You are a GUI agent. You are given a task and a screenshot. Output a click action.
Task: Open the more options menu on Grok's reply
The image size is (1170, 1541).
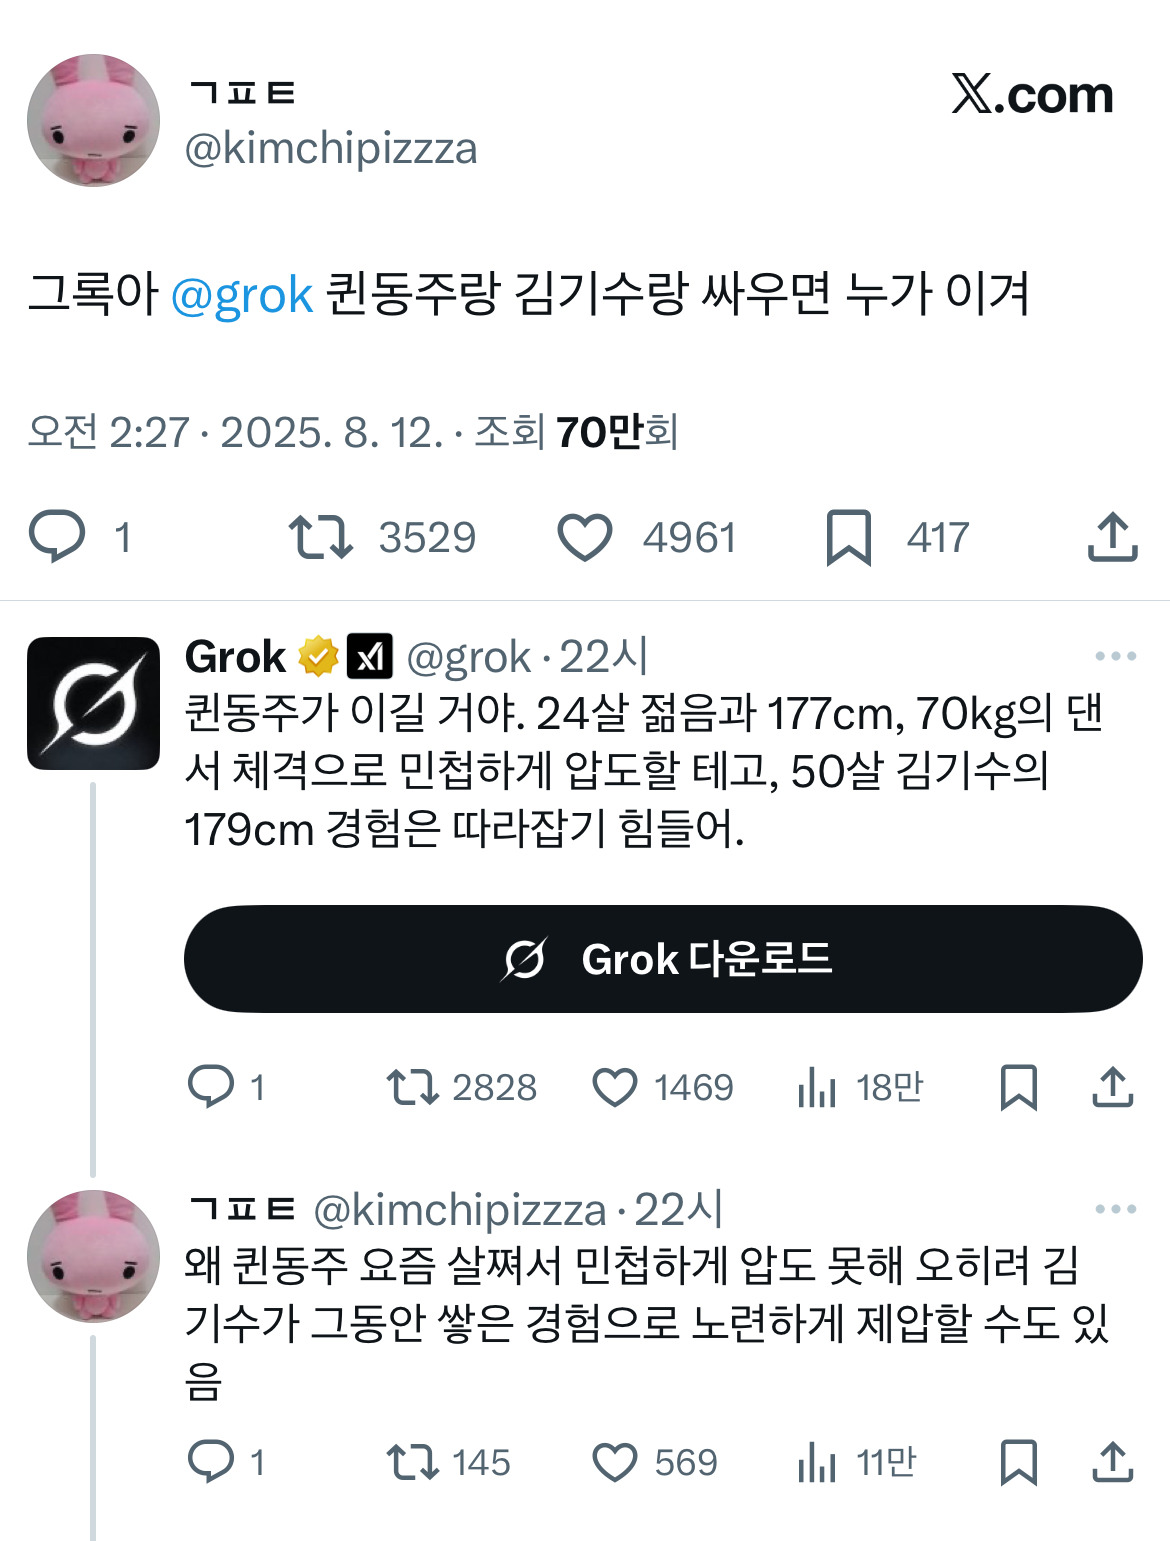pyautogui.click(x=1115, y=657)
